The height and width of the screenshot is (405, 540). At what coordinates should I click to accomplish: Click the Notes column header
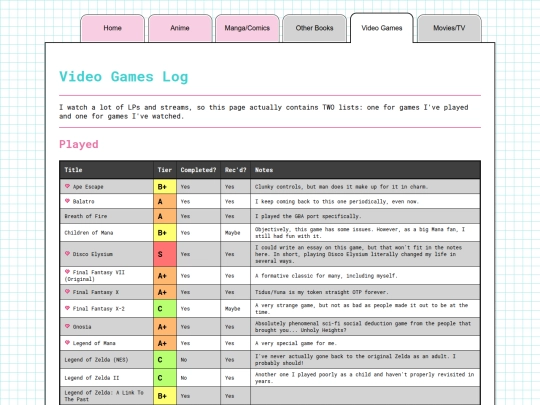pyautogui.click(x=365, y=170)
